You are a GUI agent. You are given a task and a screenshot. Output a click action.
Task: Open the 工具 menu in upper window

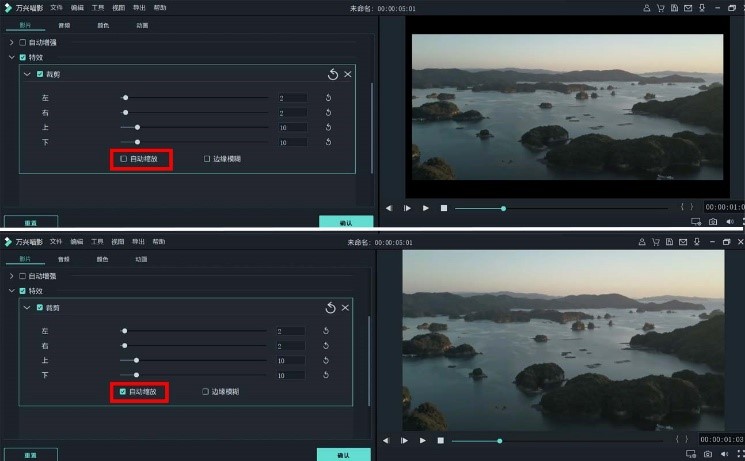click(98, 8)
